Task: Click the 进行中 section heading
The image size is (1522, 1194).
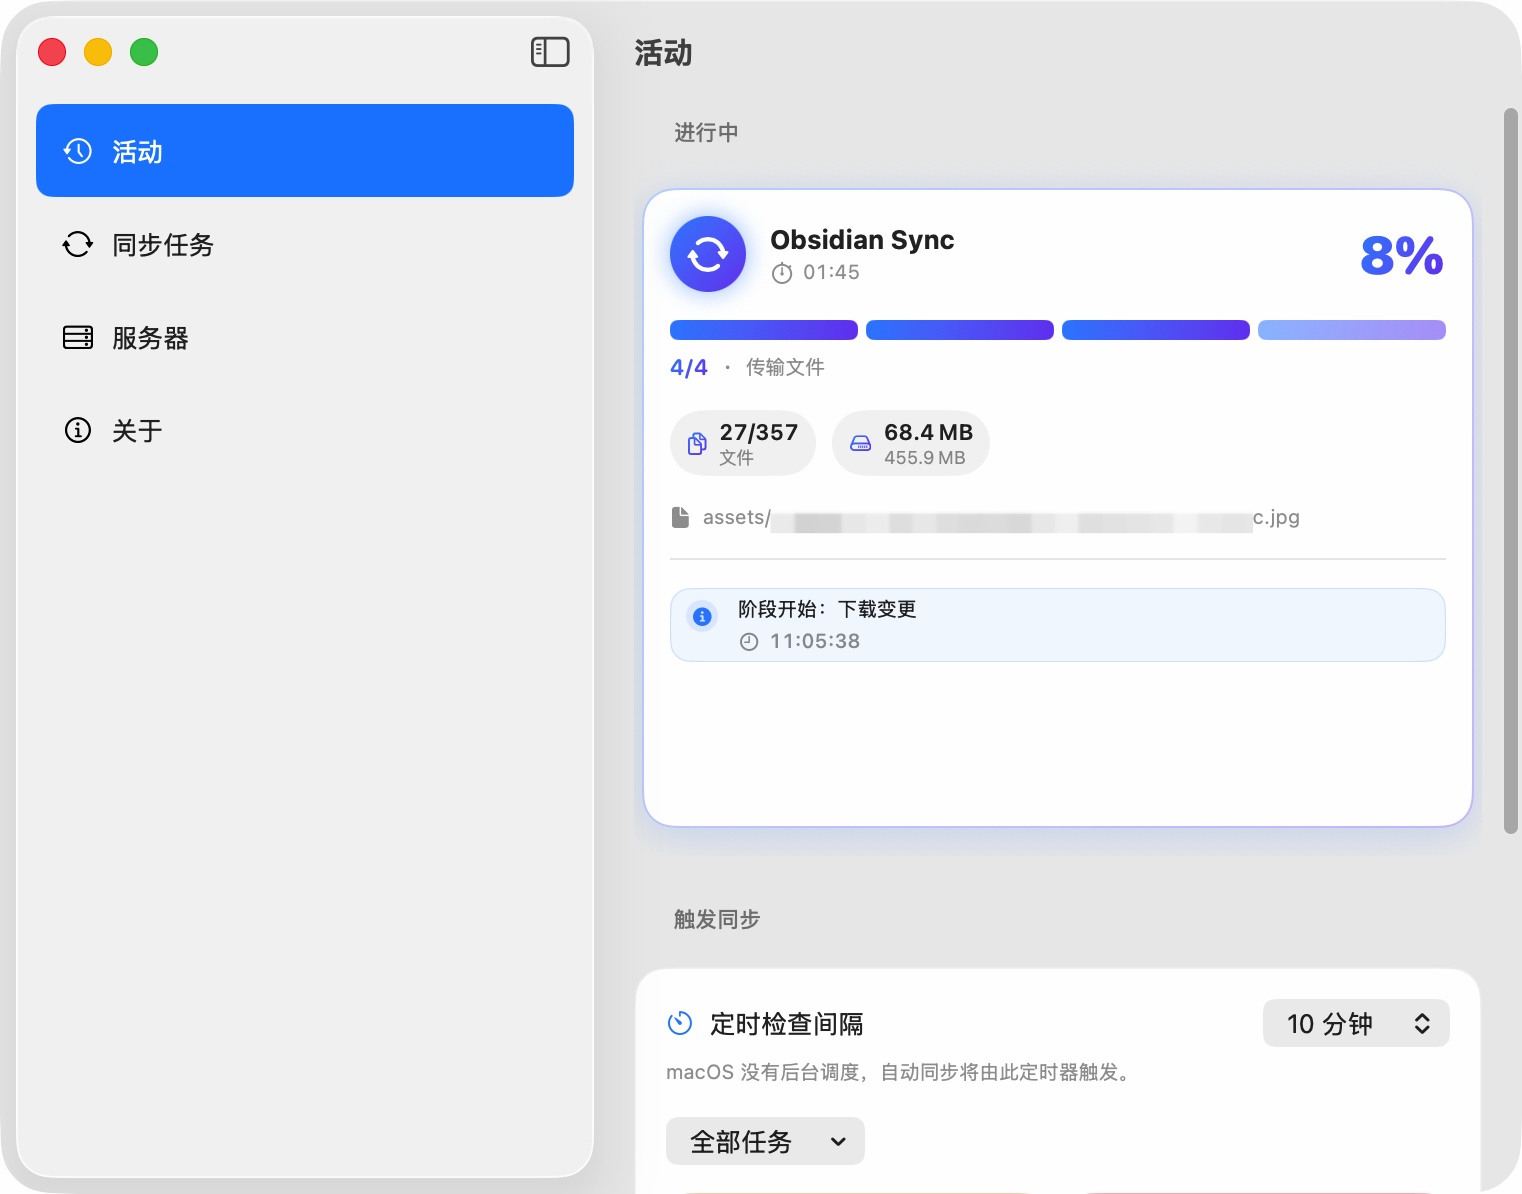Action: (x=706, y=132)
